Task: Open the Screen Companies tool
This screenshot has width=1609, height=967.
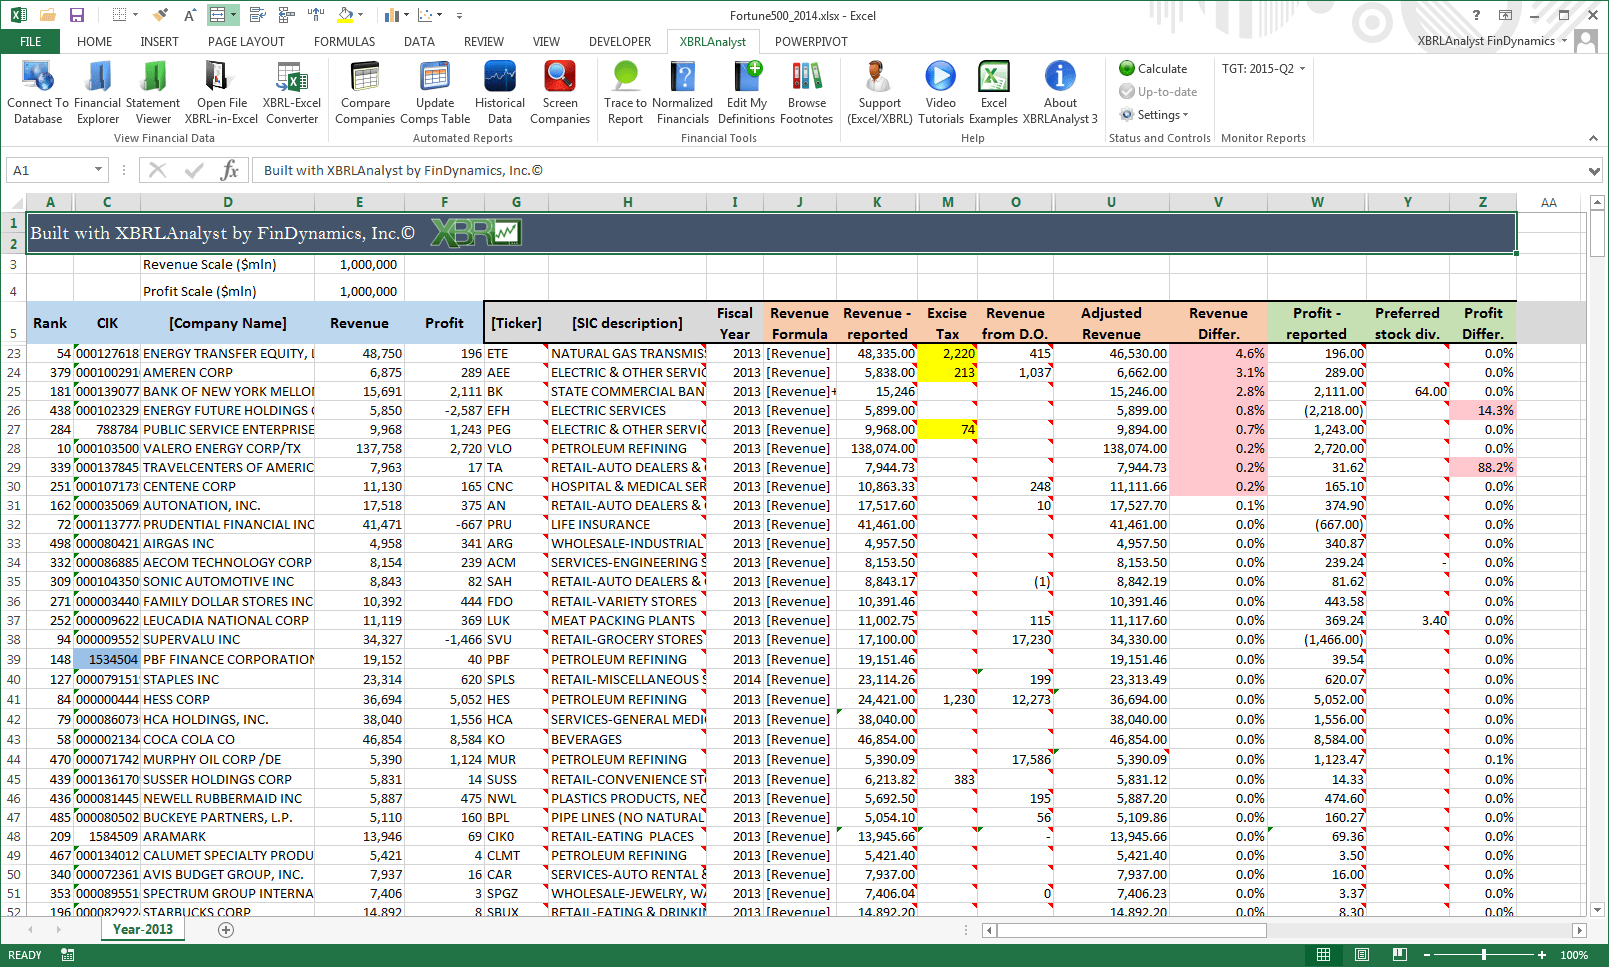Action: pos(560,90)
